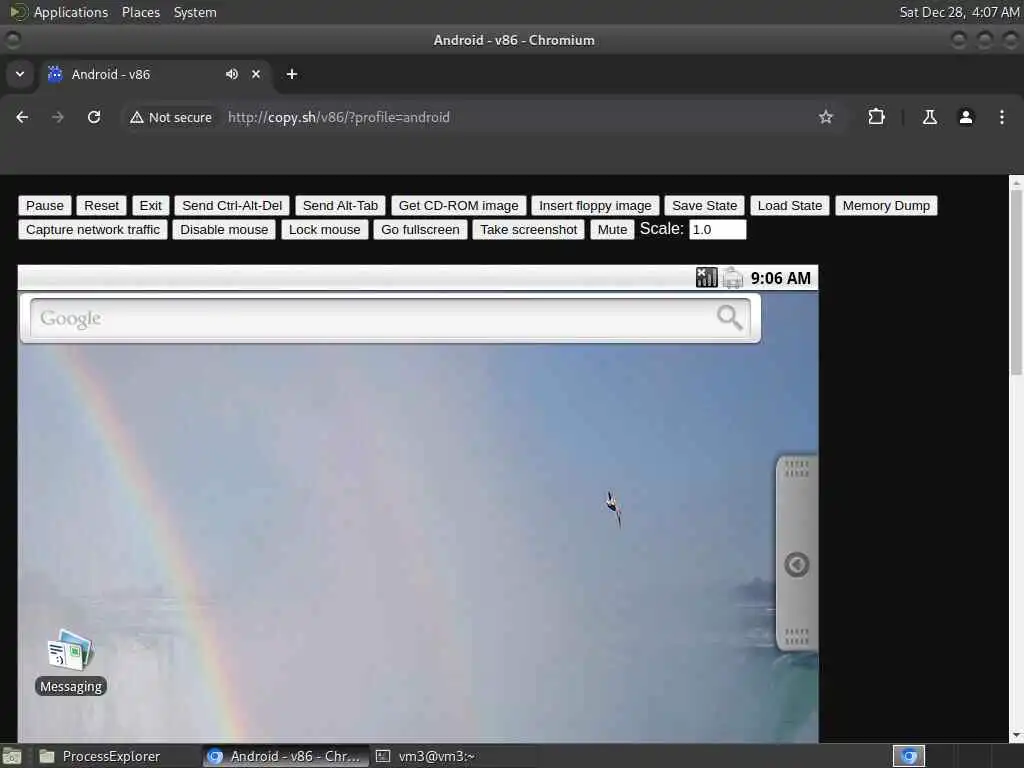Click the Not secure site info badge
Viewport: 1024px width, 768px height.
point(171,117)
